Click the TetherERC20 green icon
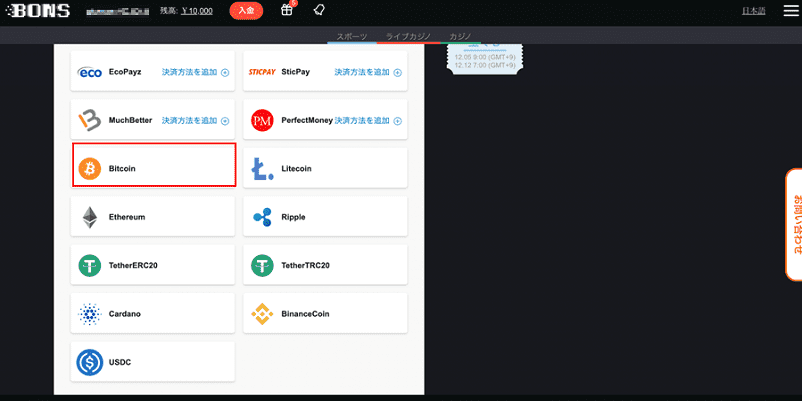The image size is (802, 401). [90, 266]
